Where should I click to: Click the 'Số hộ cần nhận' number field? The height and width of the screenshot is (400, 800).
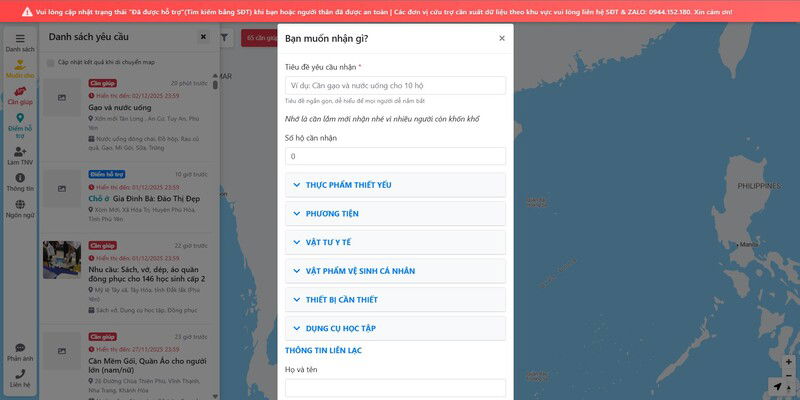(395, 157)
